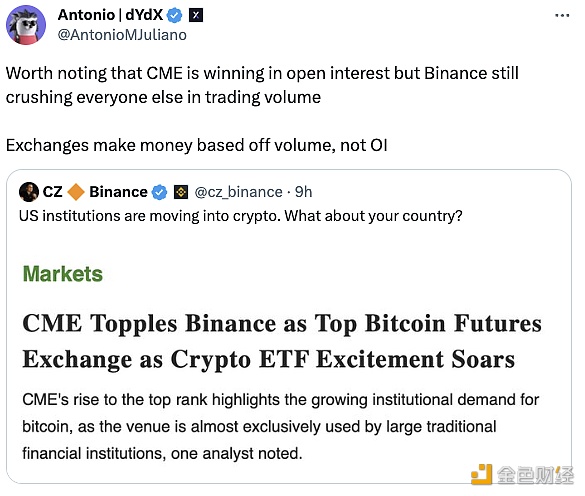This screenshot has width=585, height=496.
Task: Click the green Markets section label
Action: 63,274
